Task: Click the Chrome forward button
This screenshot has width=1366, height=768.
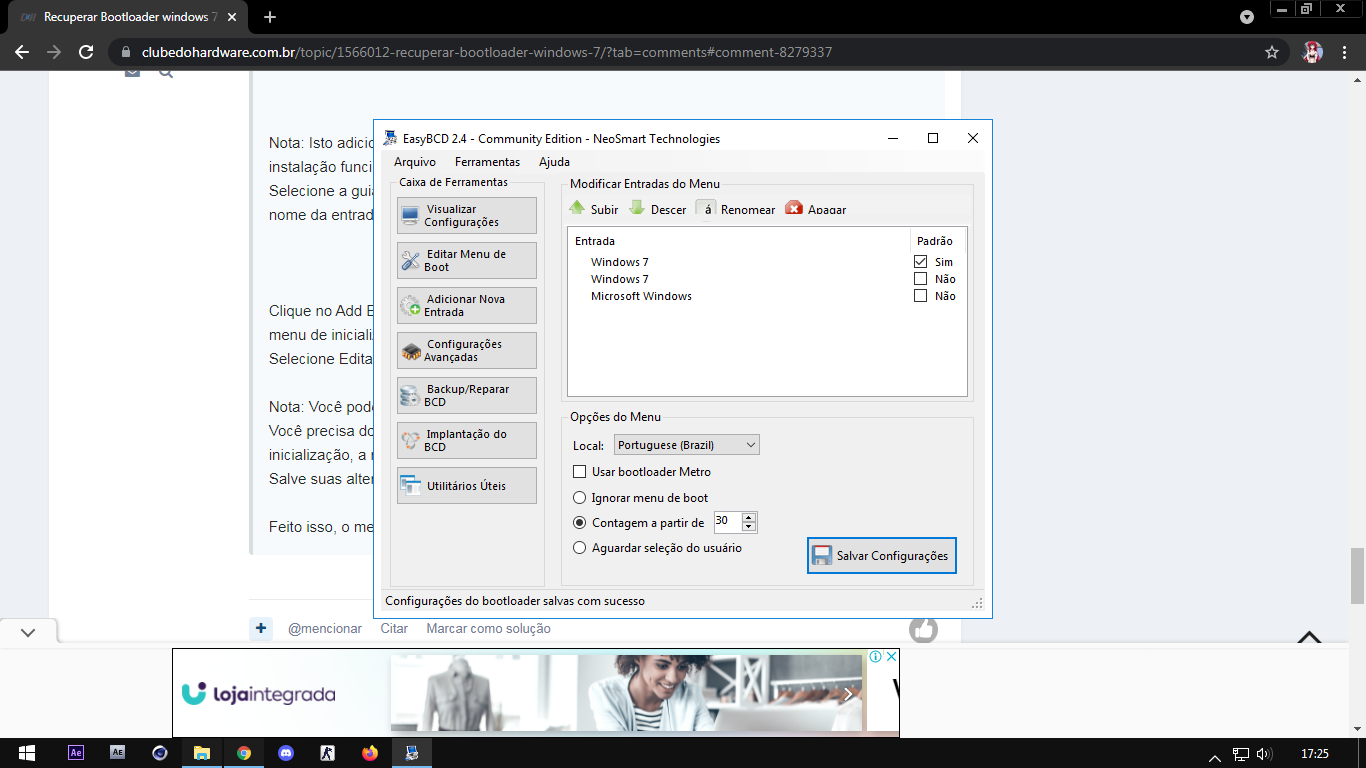Action: coord(54,52)
